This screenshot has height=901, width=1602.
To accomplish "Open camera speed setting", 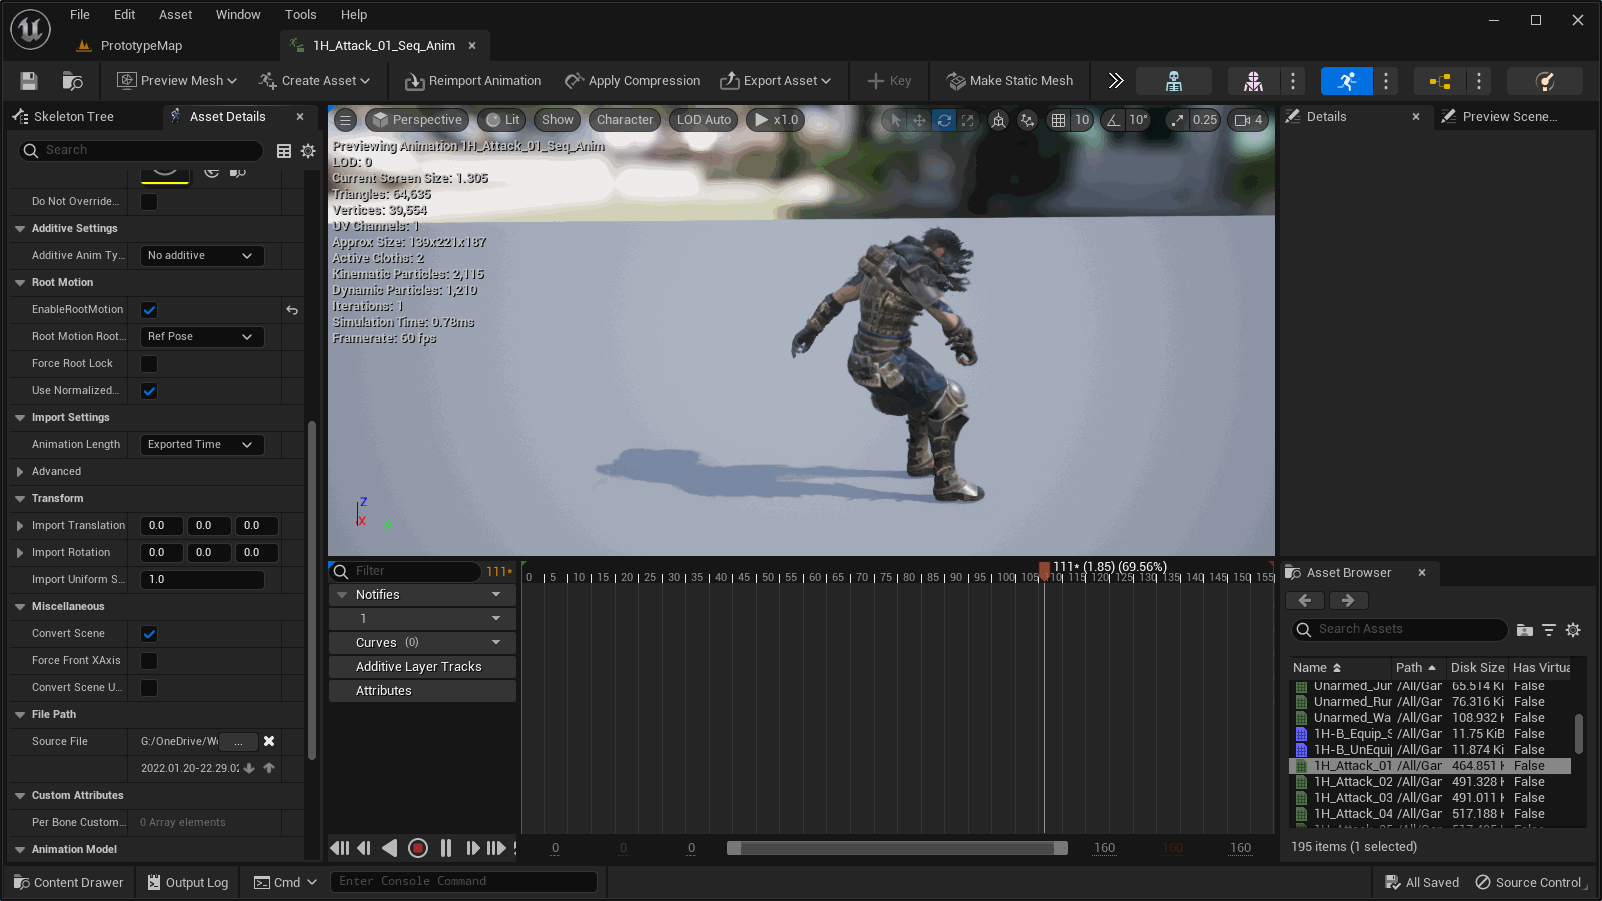I will tap(1248, 120).
